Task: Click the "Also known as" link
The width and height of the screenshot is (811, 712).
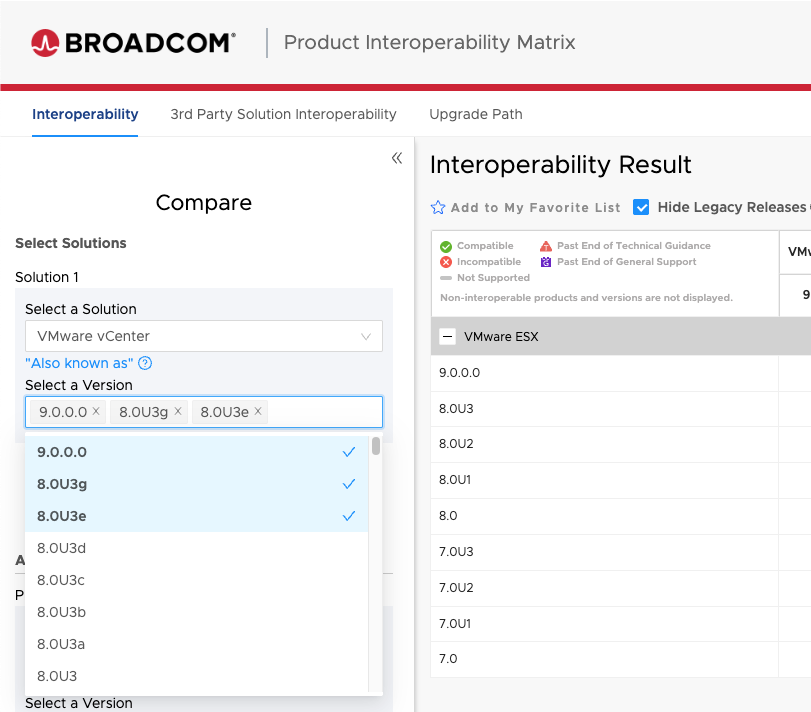Action: [x=79, y=363]
